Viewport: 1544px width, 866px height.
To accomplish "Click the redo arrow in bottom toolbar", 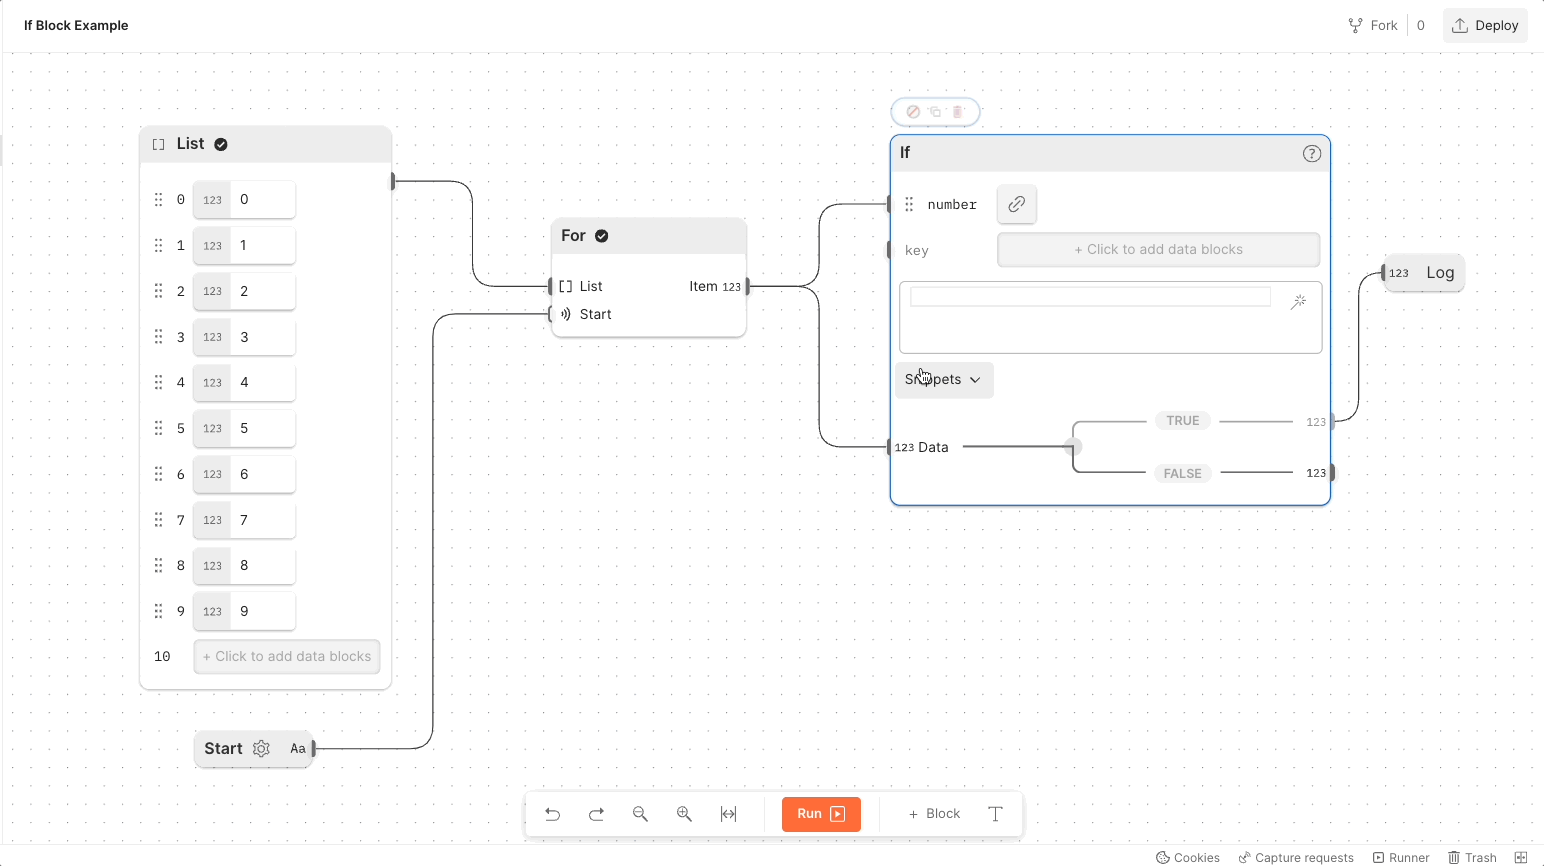I will 596,814.
